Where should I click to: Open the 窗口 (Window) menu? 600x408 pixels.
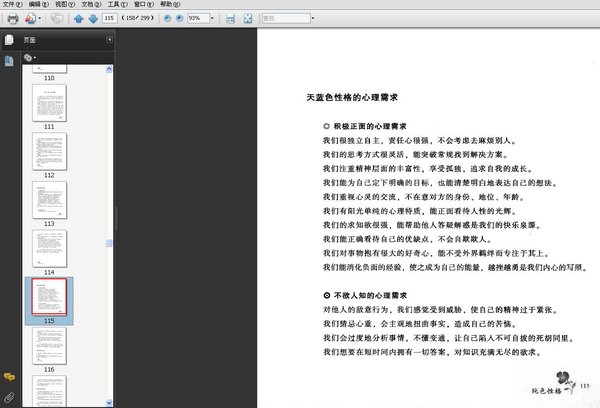(144, 4)
